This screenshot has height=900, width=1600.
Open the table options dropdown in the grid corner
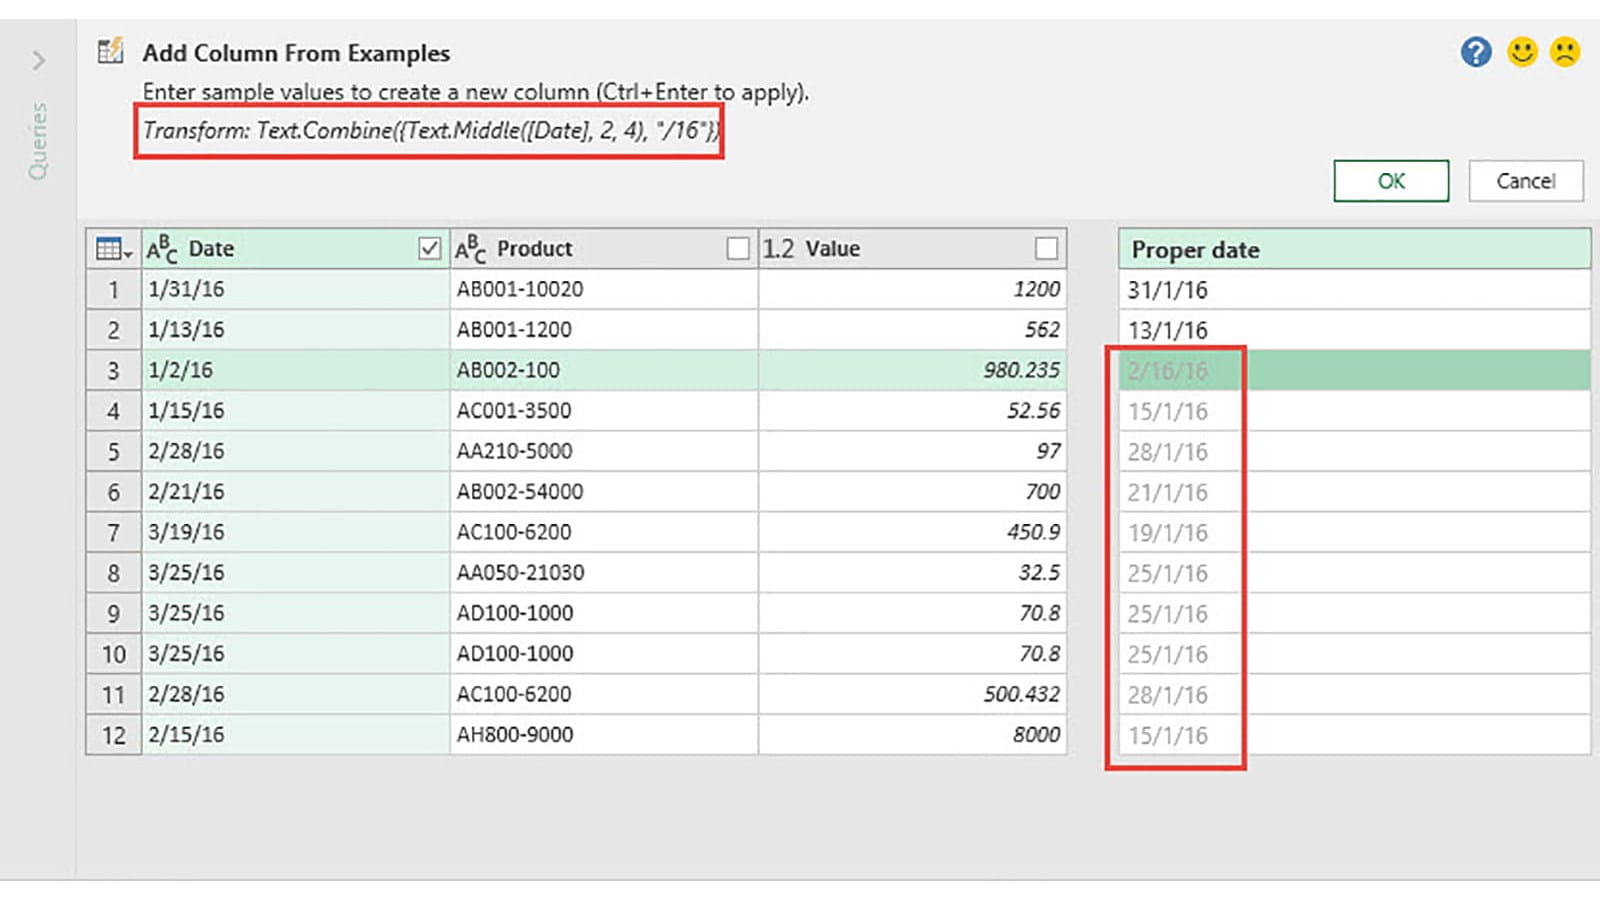(x=113, y=249)
